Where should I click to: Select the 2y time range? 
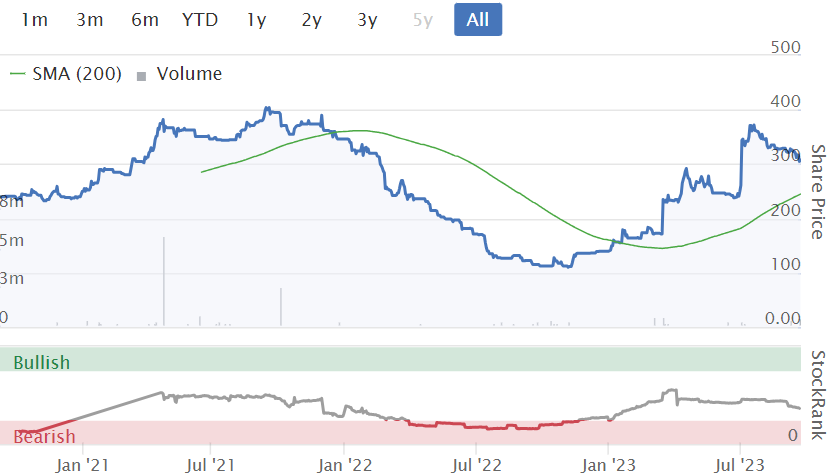[312, 19]
